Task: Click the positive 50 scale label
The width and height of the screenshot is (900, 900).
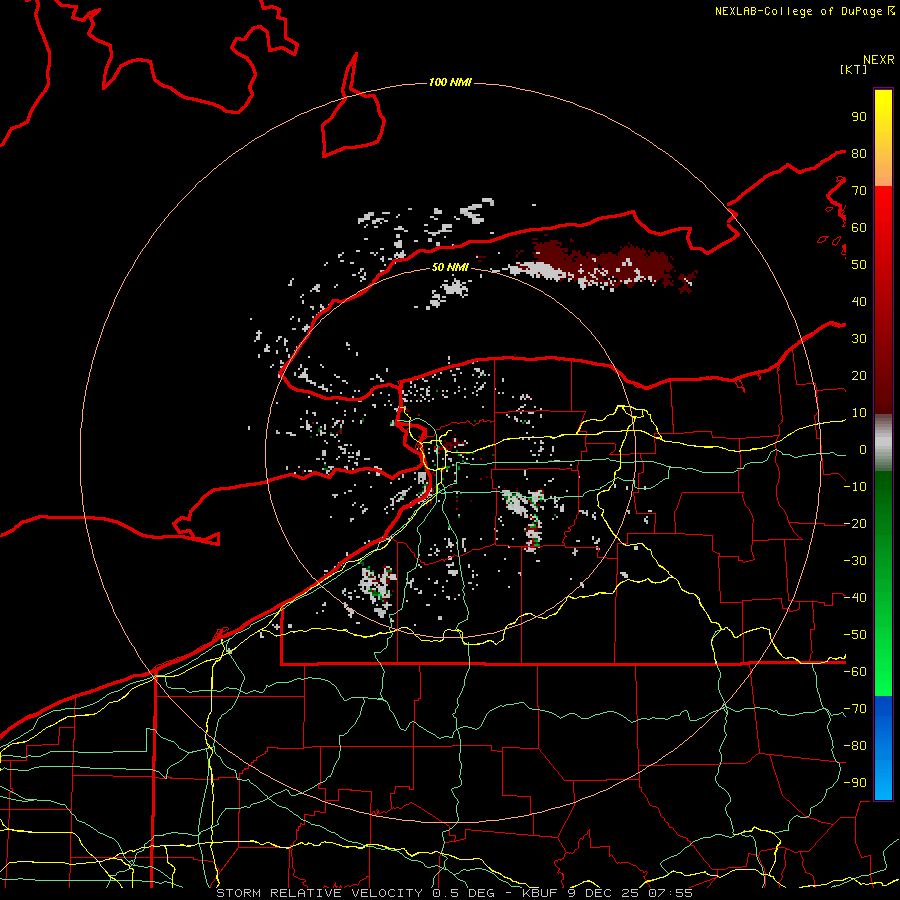Action: click(x=859, y=265)
